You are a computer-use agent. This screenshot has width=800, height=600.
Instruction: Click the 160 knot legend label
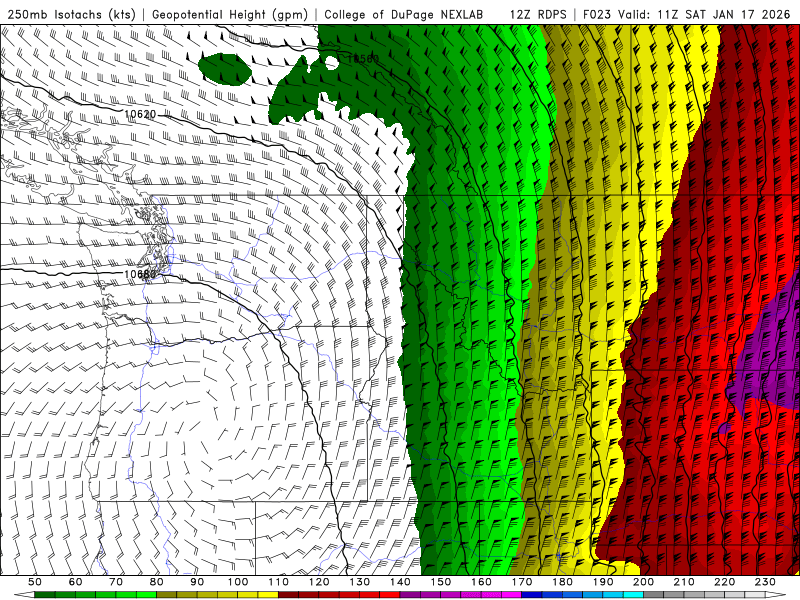point(481,582)
